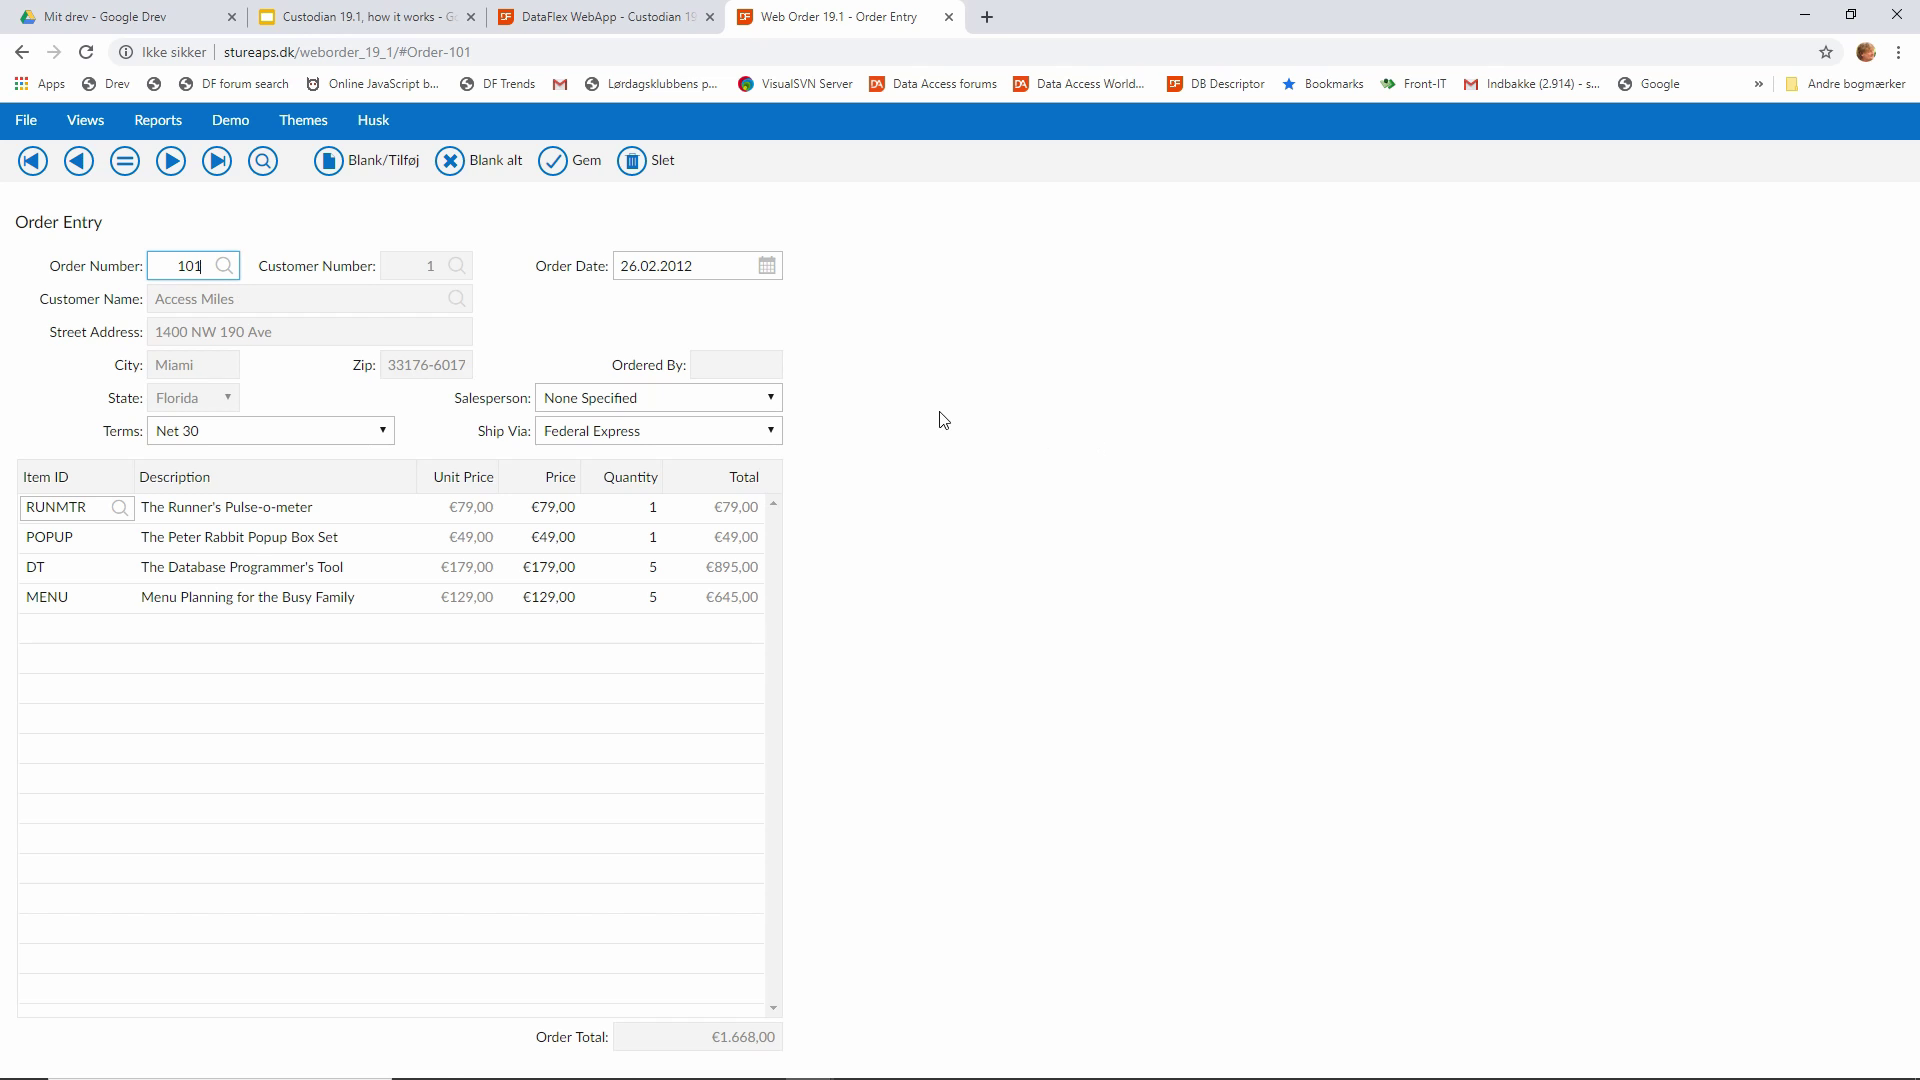This screenshot has width=1920, height=1080.
Task: Select the Menu Planning row in grid
Action: pos(247,597)
